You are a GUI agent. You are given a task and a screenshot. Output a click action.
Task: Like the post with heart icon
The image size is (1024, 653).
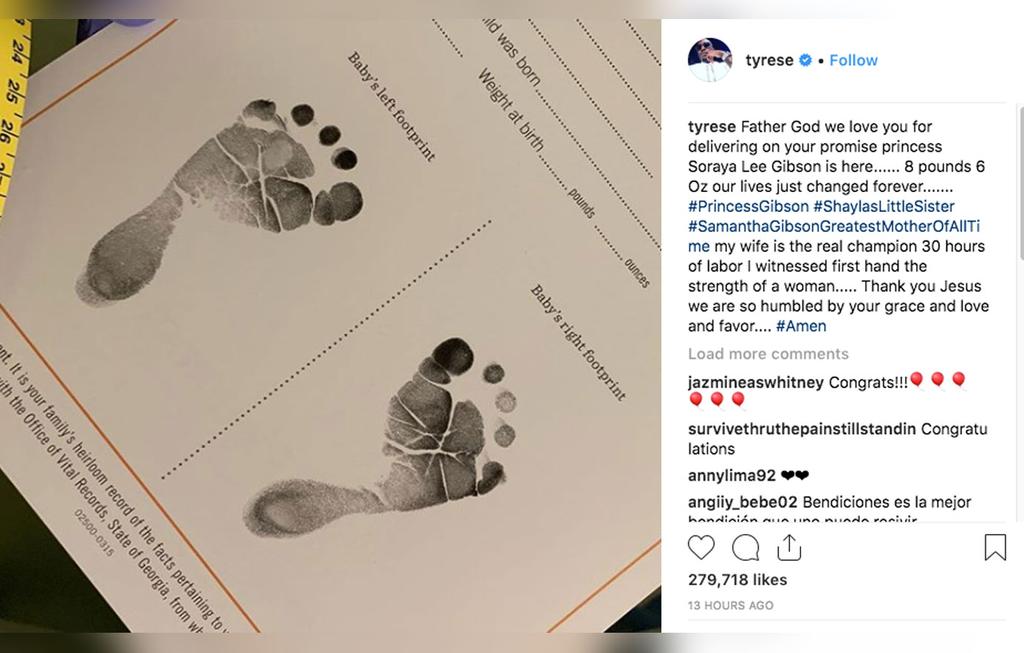coord(701,547)
